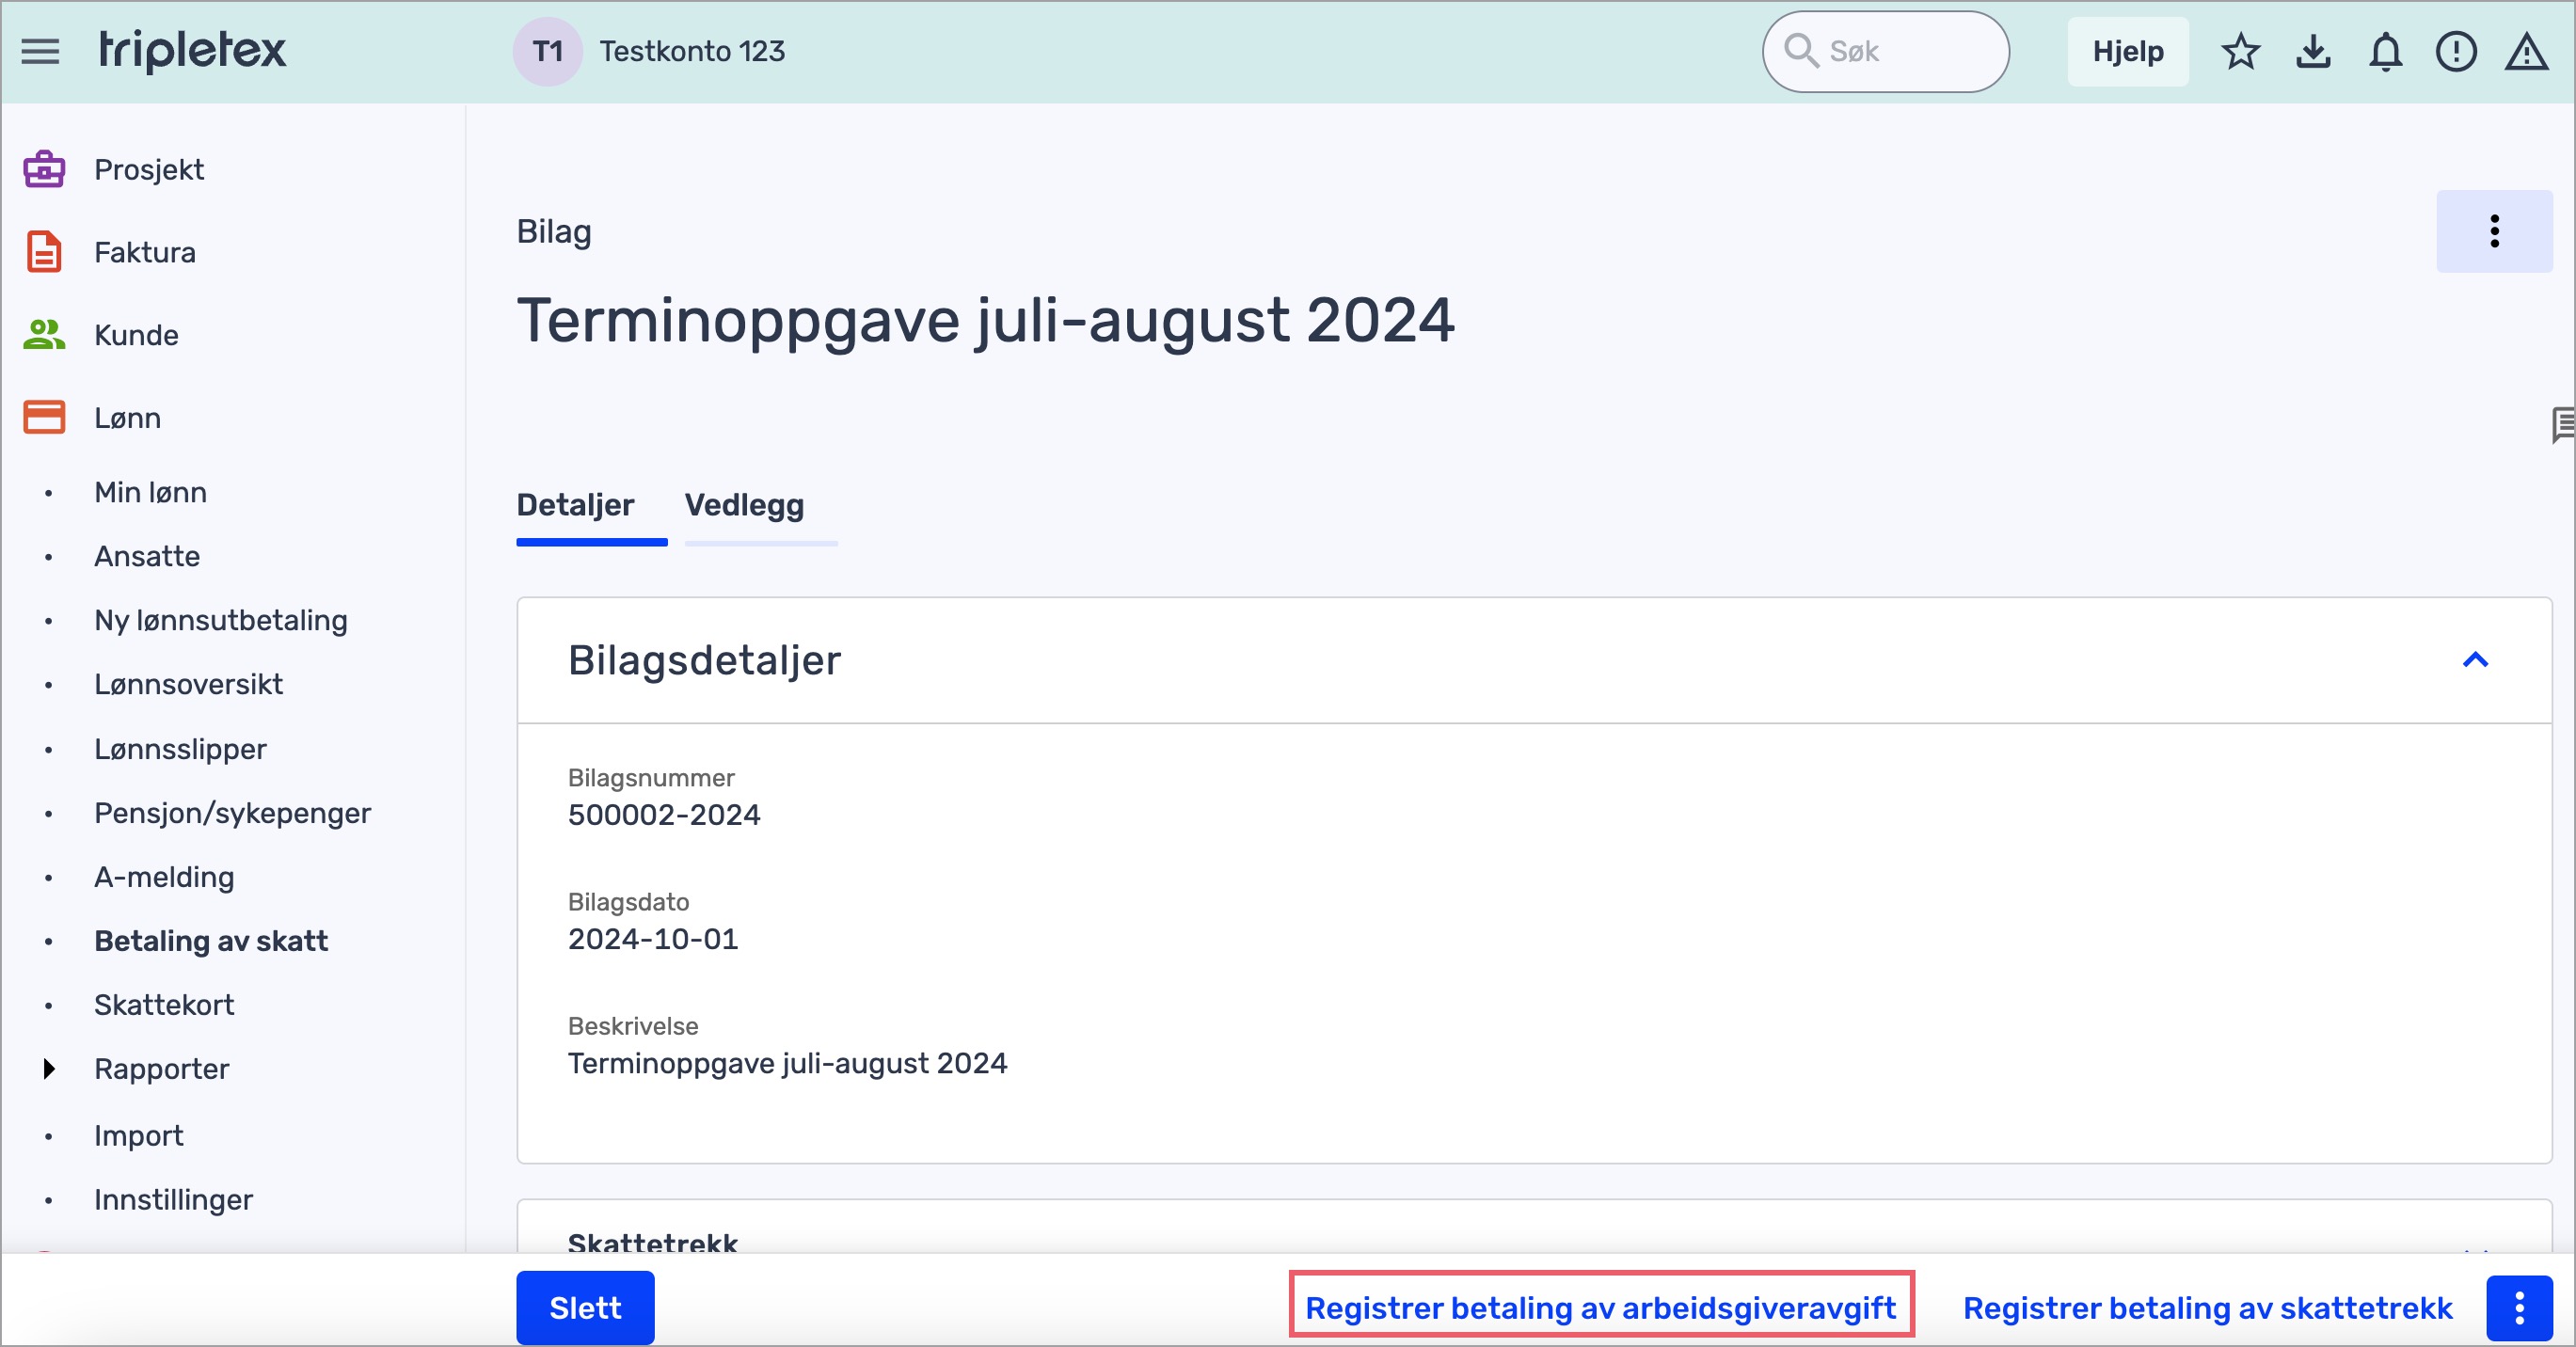Open Skattekort
The width and height of the screenshot is (2576, 1347).
pos(164,1005)
